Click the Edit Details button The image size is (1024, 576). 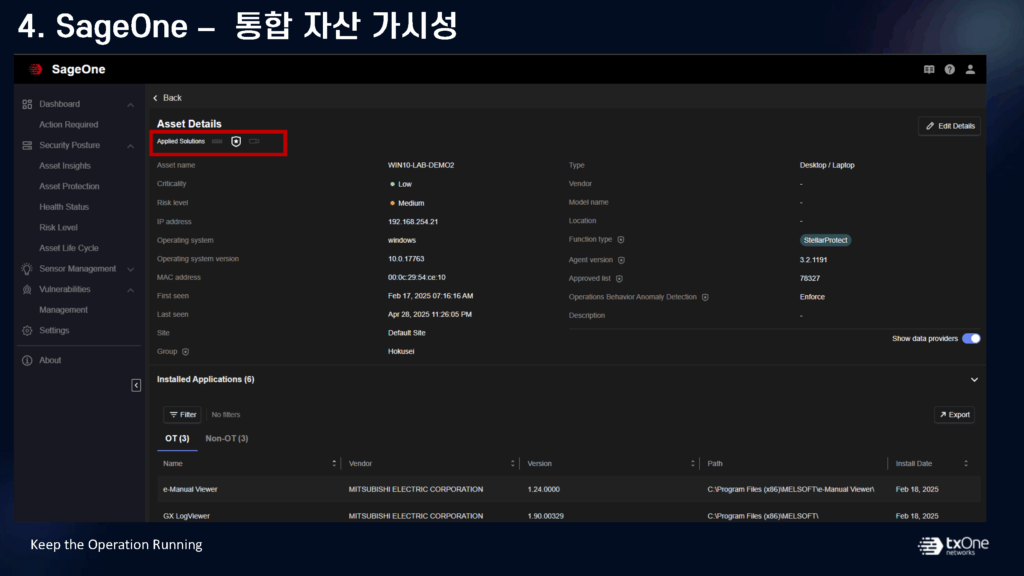click(949, 126)
